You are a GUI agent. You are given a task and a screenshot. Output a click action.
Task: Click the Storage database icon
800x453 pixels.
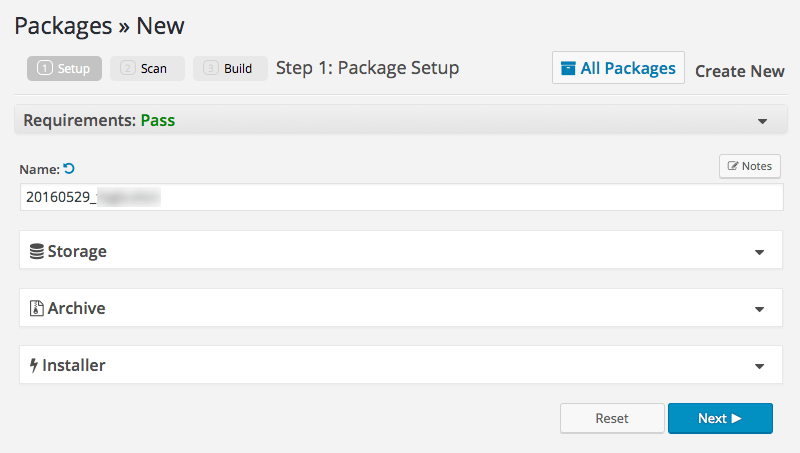pyautogui.click(x=37, y=251)
